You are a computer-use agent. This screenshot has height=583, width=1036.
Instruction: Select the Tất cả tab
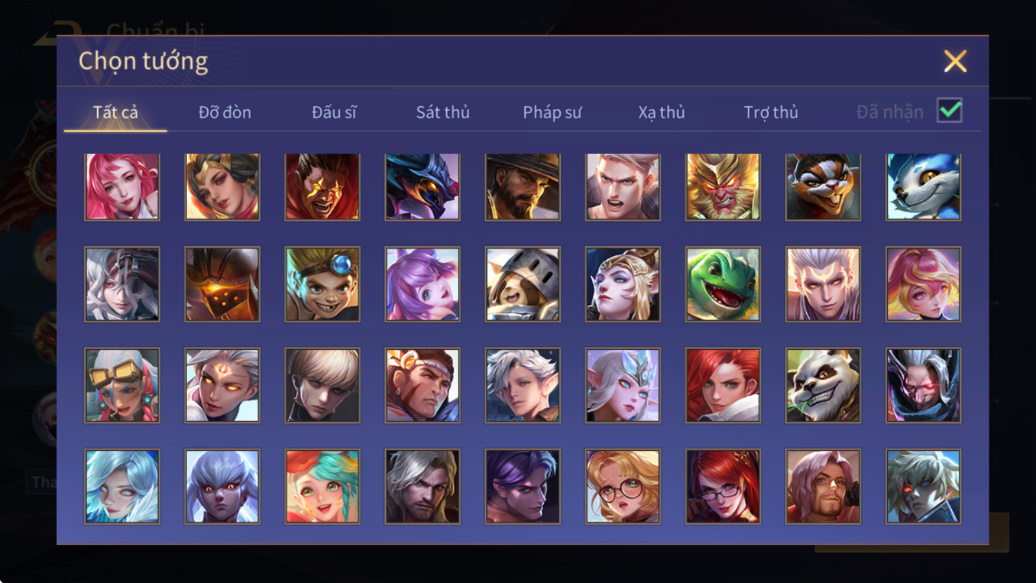(116, 112)
